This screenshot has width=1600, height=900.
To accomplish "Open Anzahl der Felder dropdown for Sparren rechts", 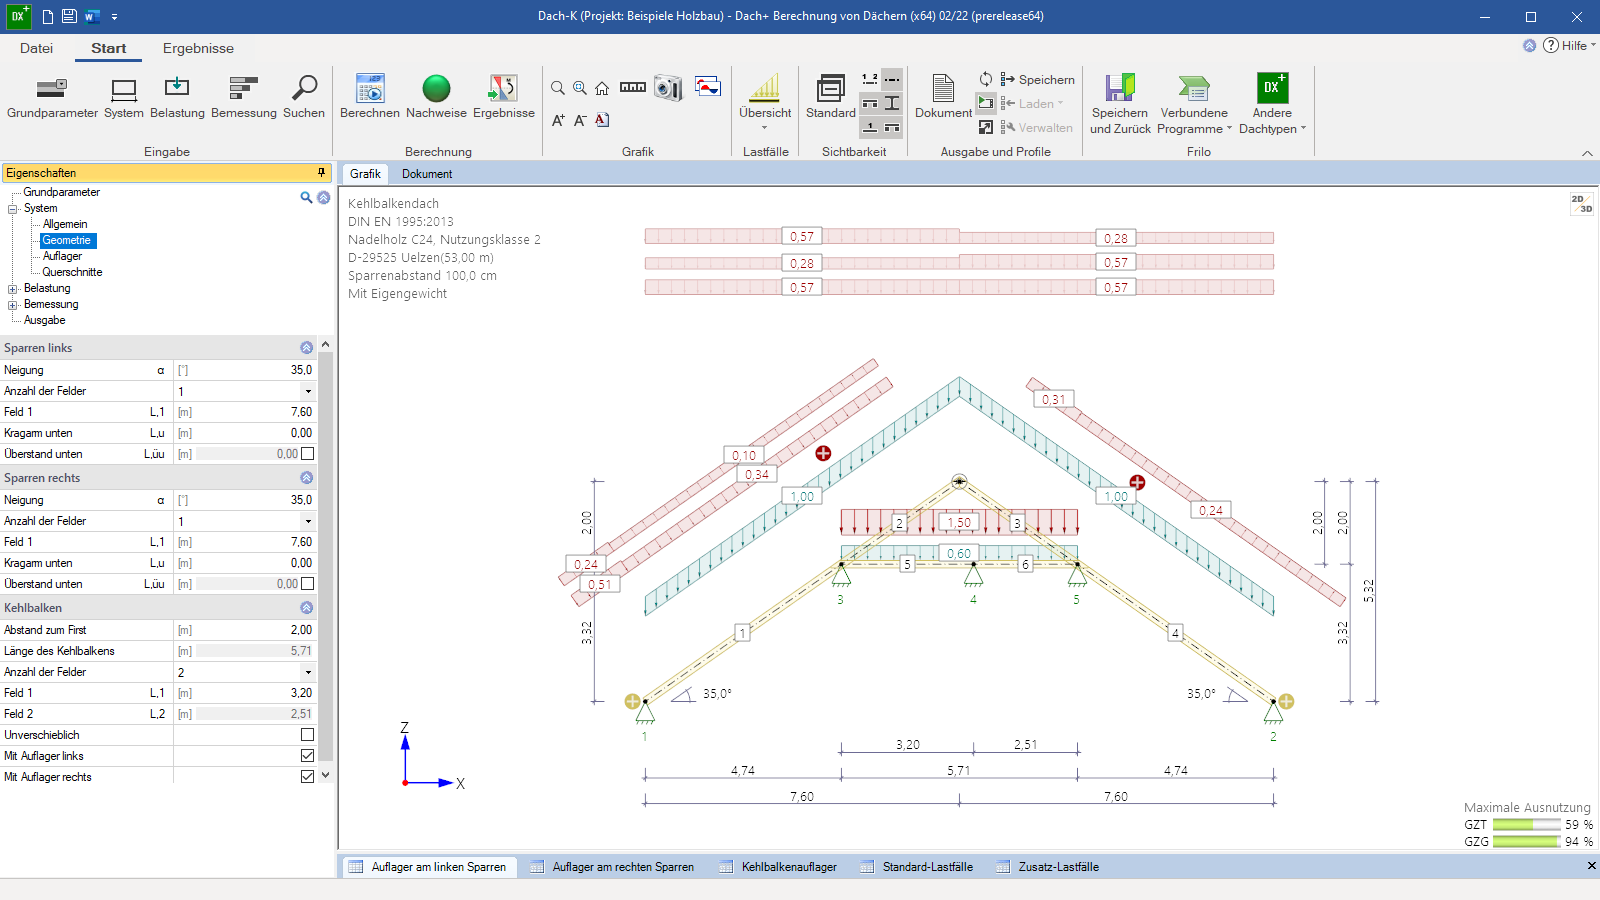I will click(x=308, y=521).
